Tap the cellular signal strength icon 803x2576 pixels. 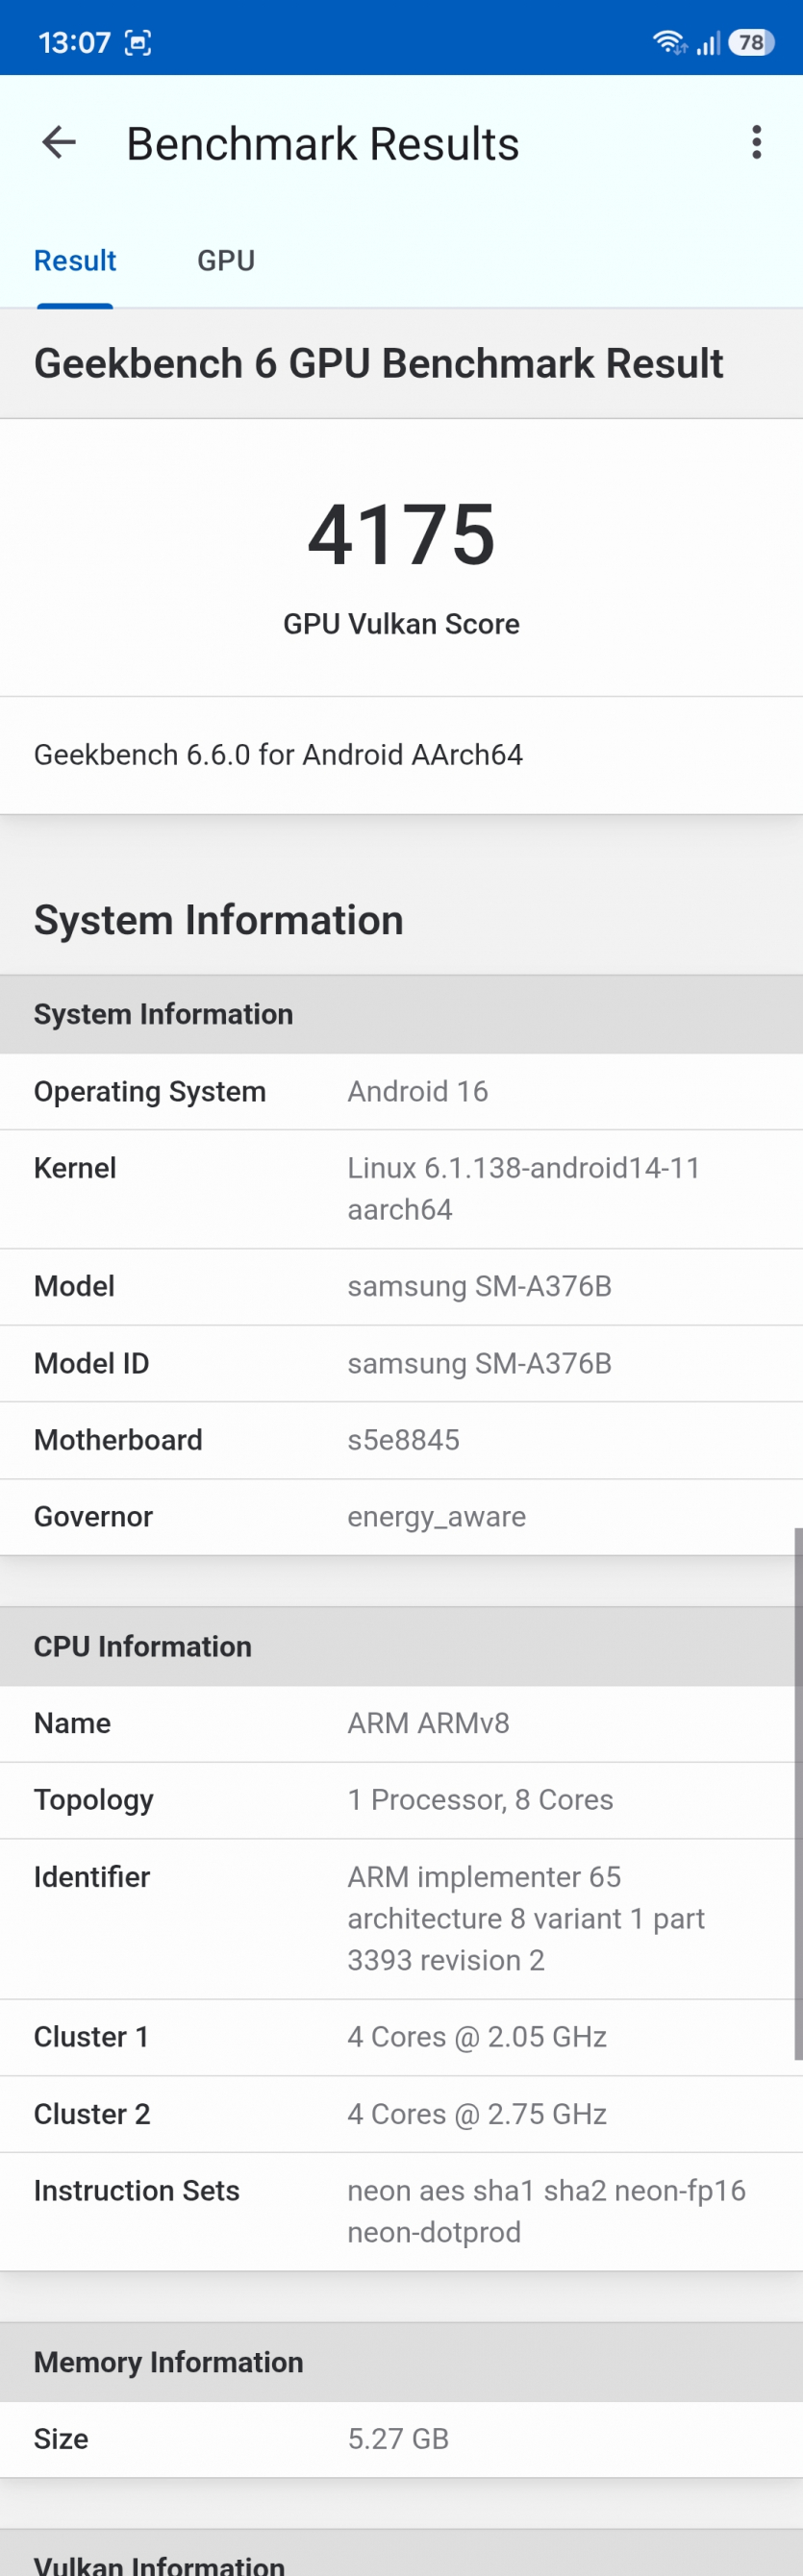708,43
